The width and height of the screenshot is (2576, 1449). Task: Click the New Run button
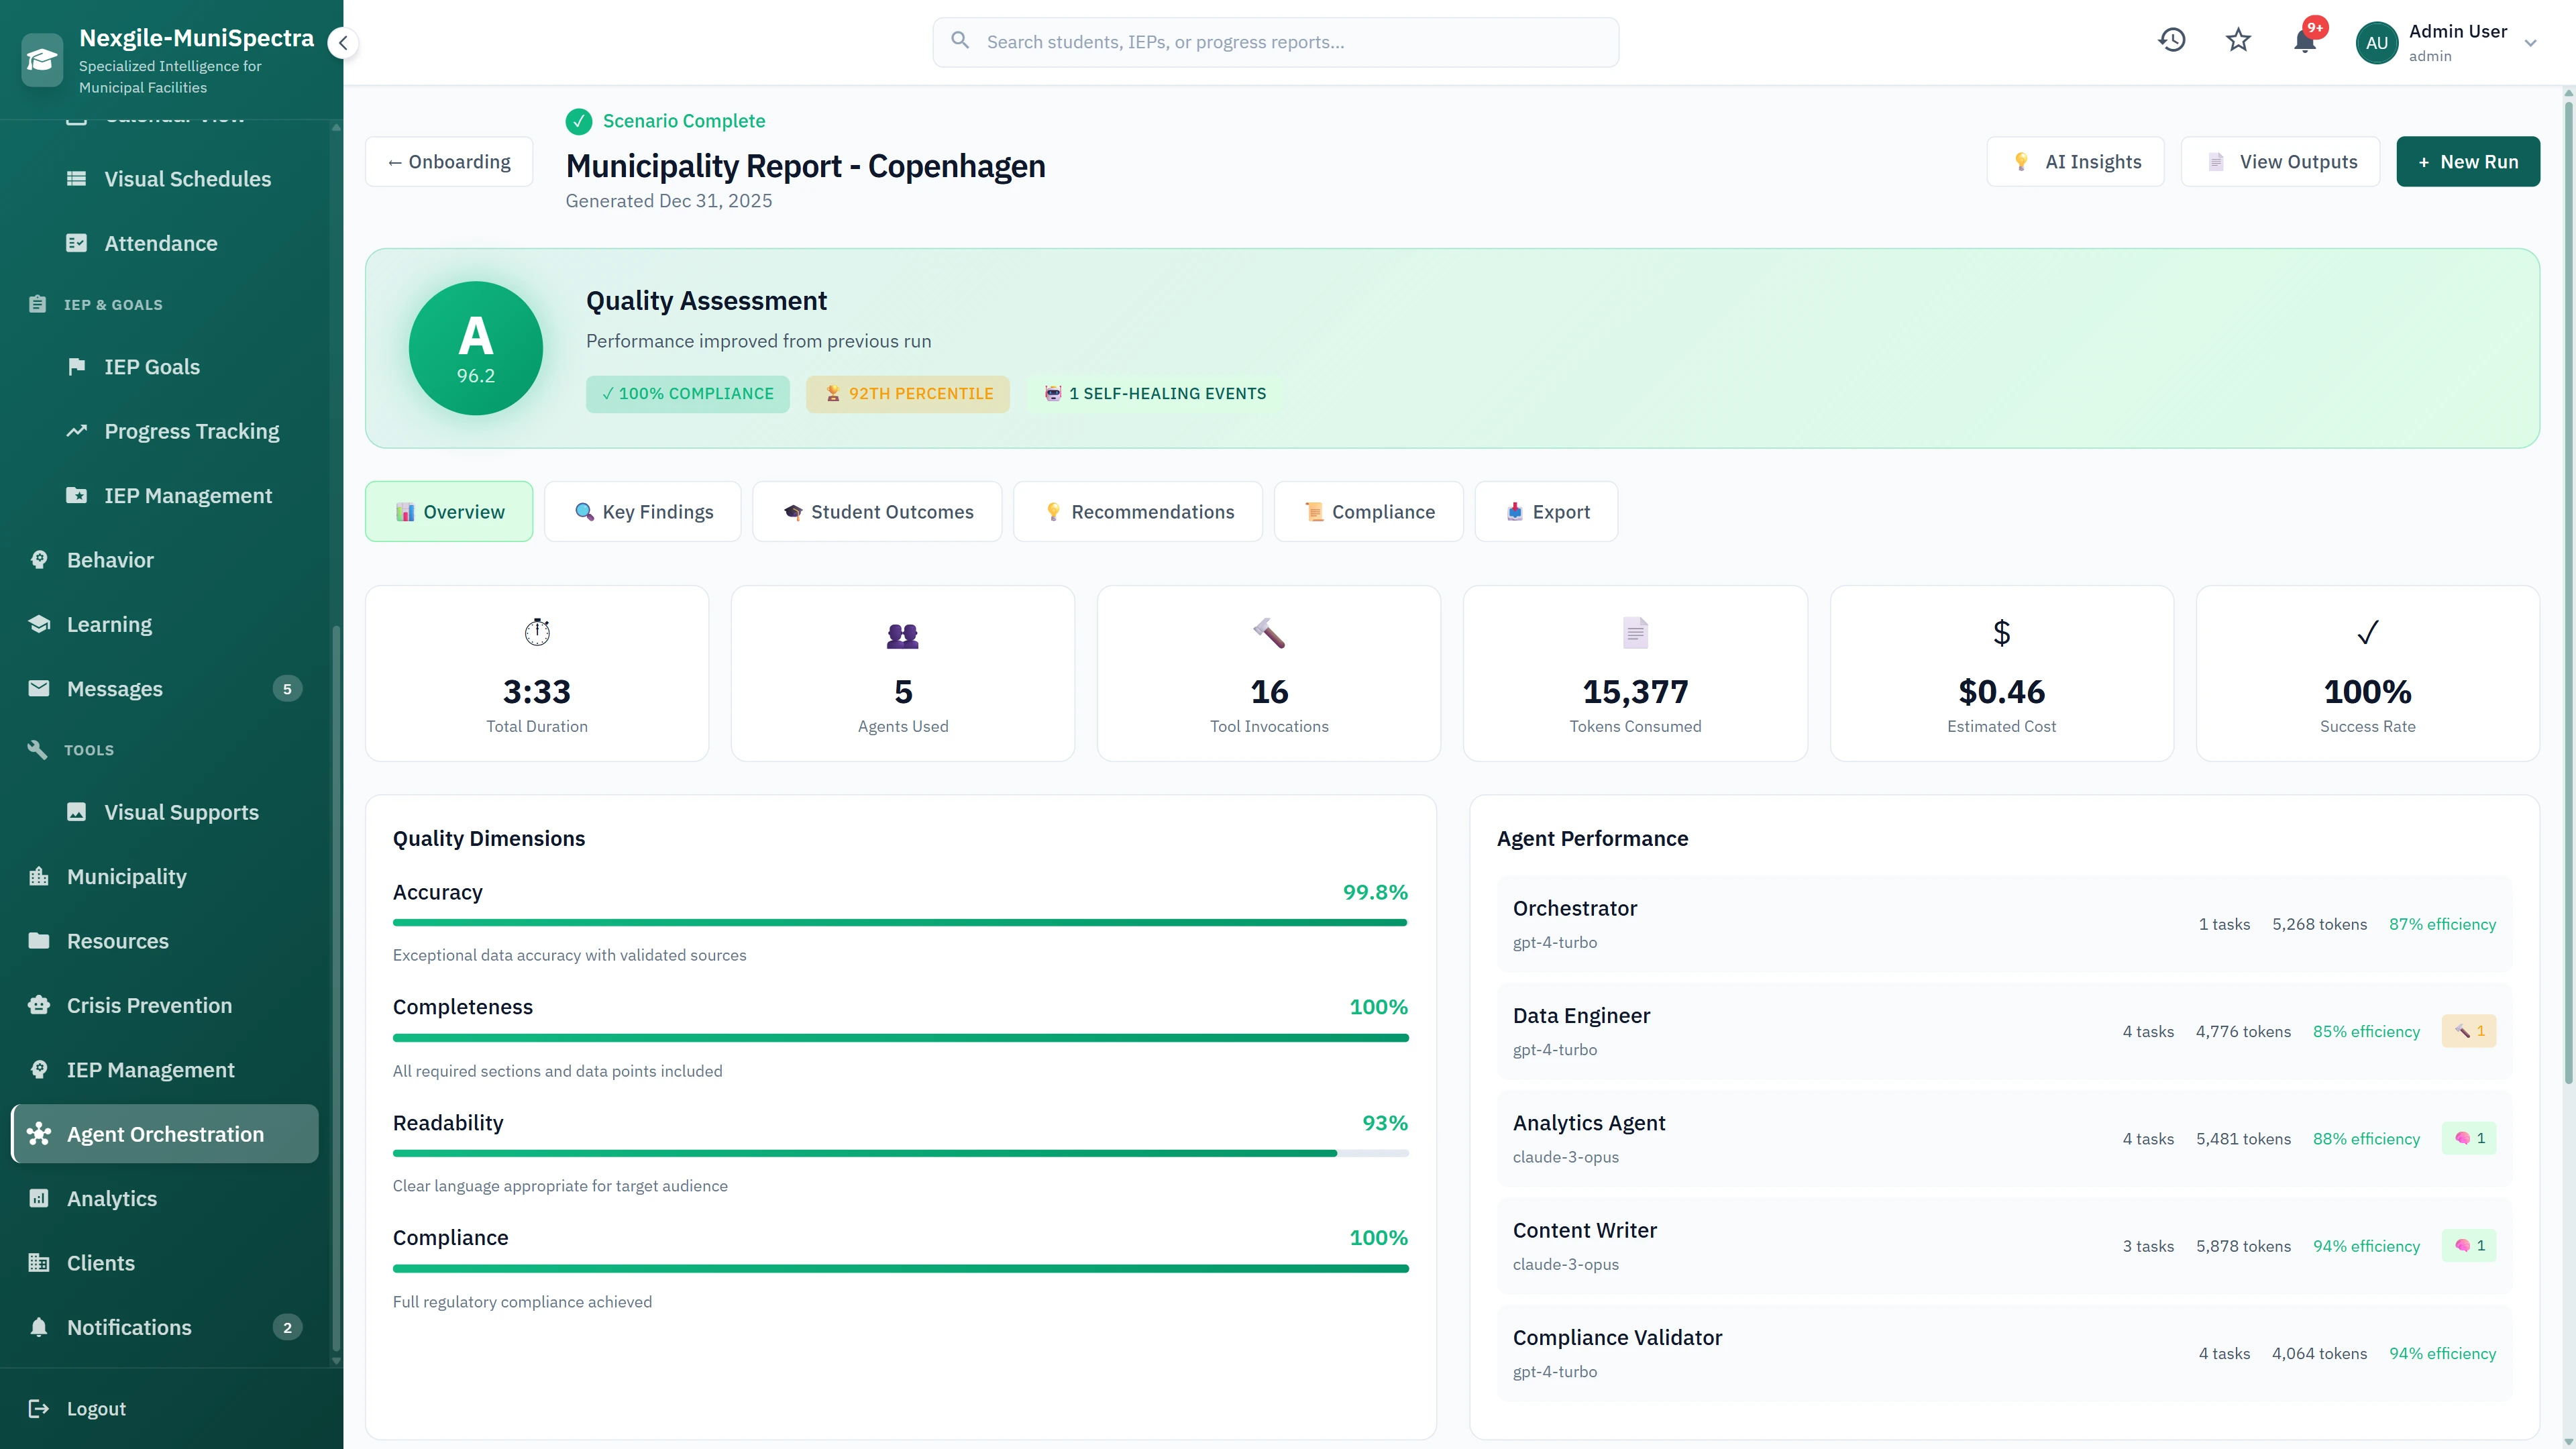coord(2467,161)
